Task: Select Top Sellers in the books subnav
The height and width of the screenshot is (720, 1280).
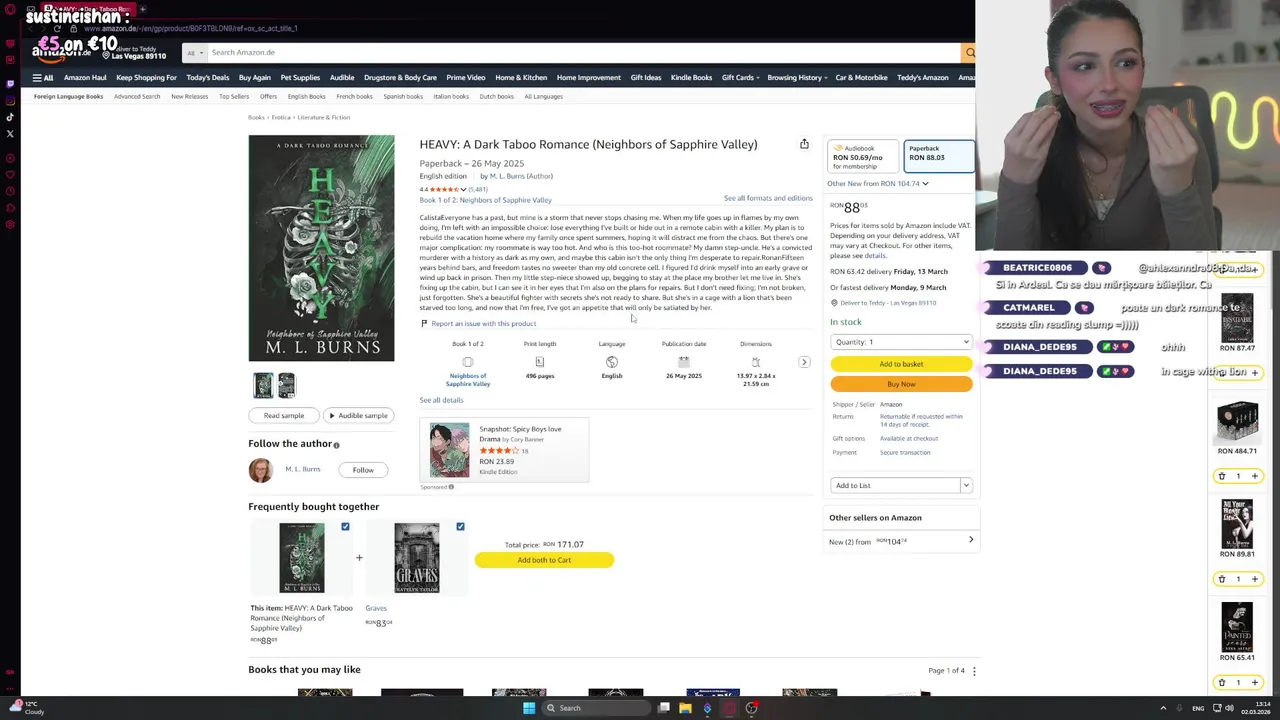Action: point(234,96)
